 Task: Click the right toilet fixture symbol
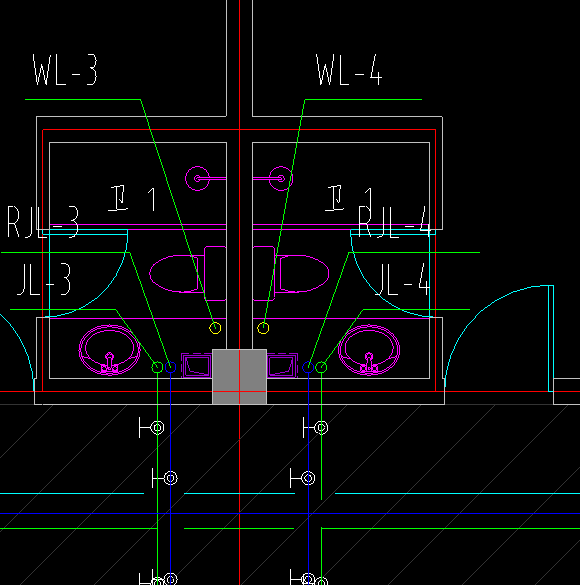[x=291, y=273]
